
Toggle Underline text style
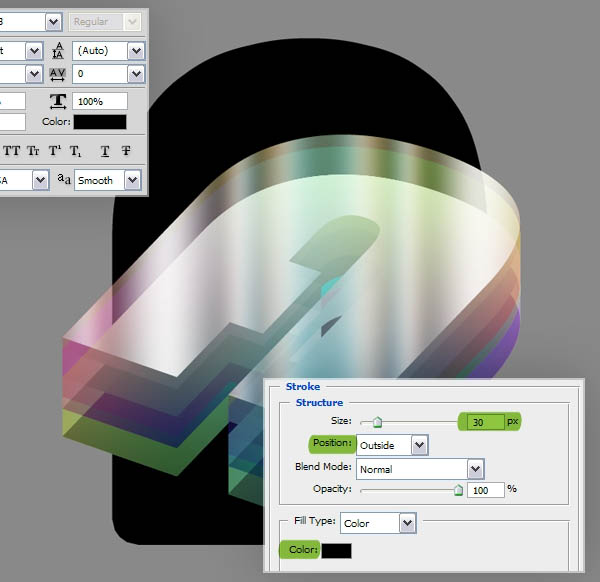(105, 151)
